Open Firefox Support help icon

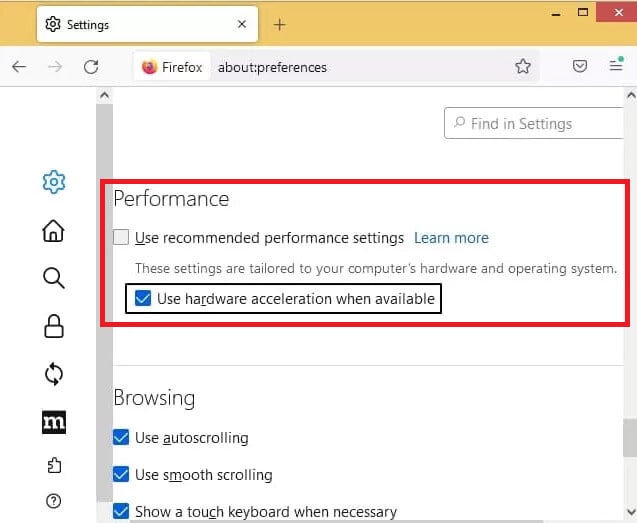coord(54,501)
